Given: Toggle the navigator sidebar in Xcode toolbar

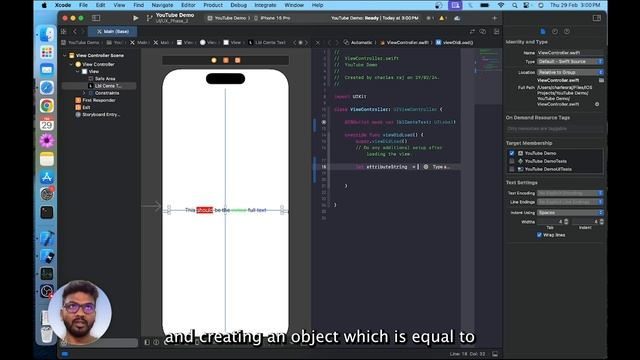Looking at the screenshot, I should [x=96, y=18].
